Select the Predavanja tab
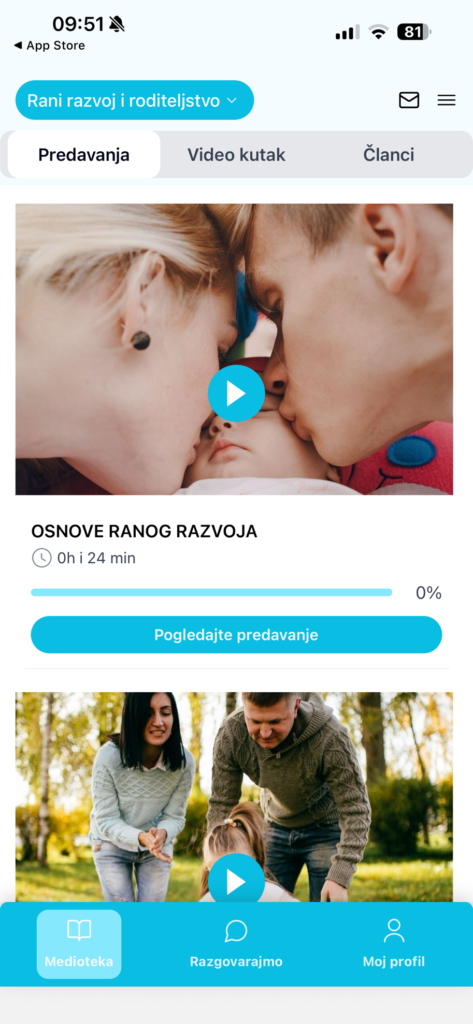Image resolution: width=473 pixels, height=1024 pixels. coord(84,155)
